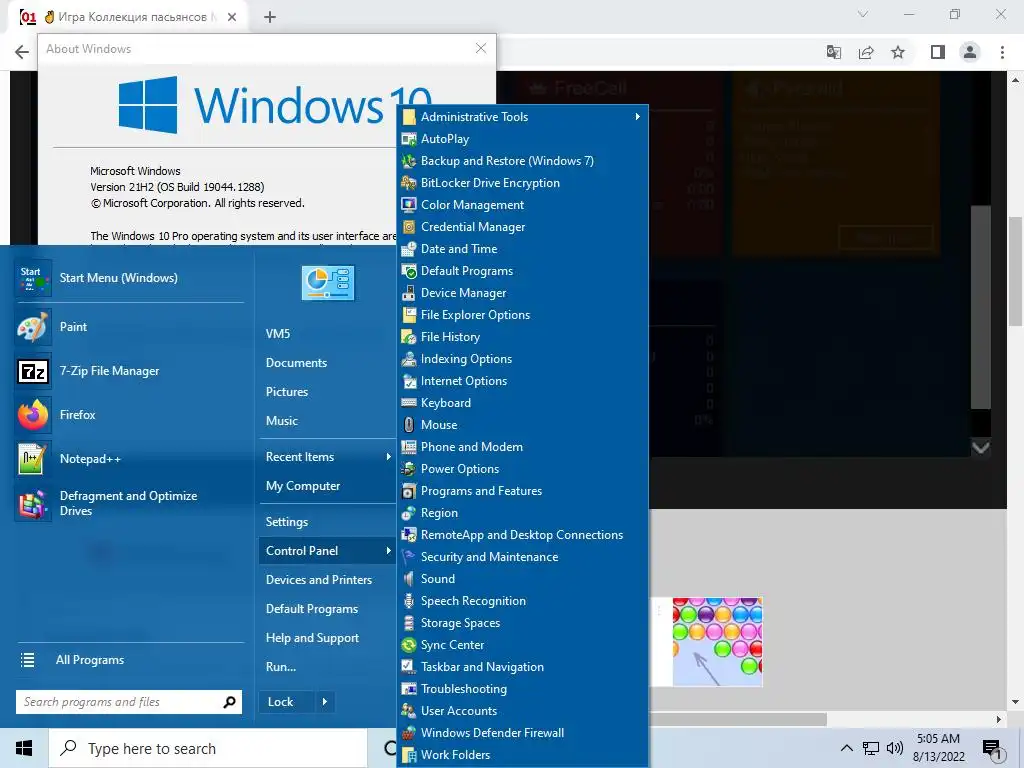Open the VM5 user folder

[327, 334]
